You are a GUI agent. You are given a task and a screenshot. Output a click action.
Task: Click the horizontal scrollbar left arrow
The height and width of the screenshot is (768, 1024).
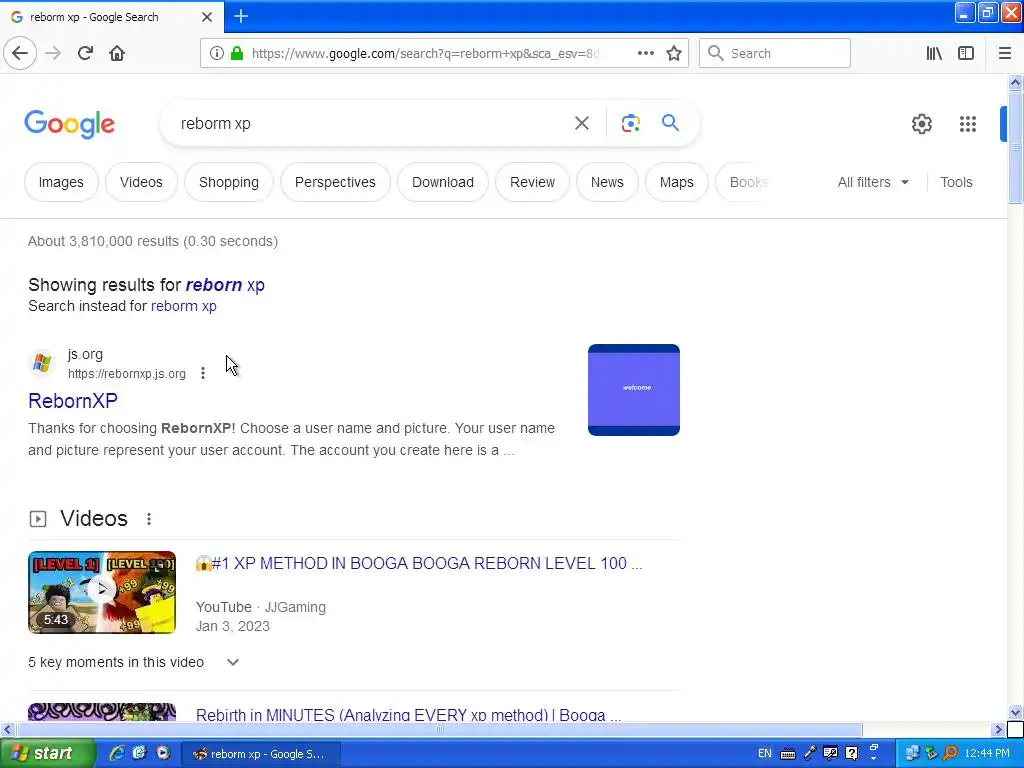point(7,729)
